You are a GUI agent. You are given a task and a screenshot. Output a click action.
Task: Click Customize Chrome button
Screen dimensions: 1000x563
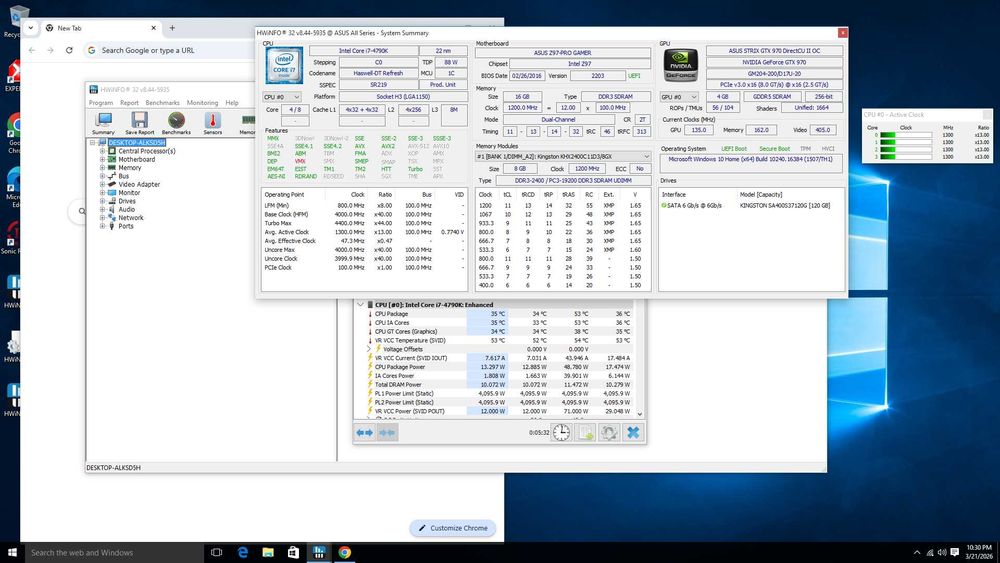click(453, 528)
